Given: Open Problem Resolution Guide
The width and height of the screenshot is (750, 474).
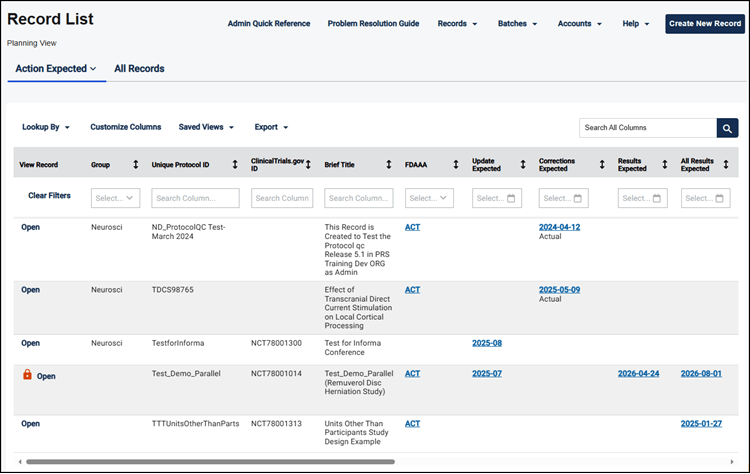Looking at the screenshot, I should (x=373, y=23).
